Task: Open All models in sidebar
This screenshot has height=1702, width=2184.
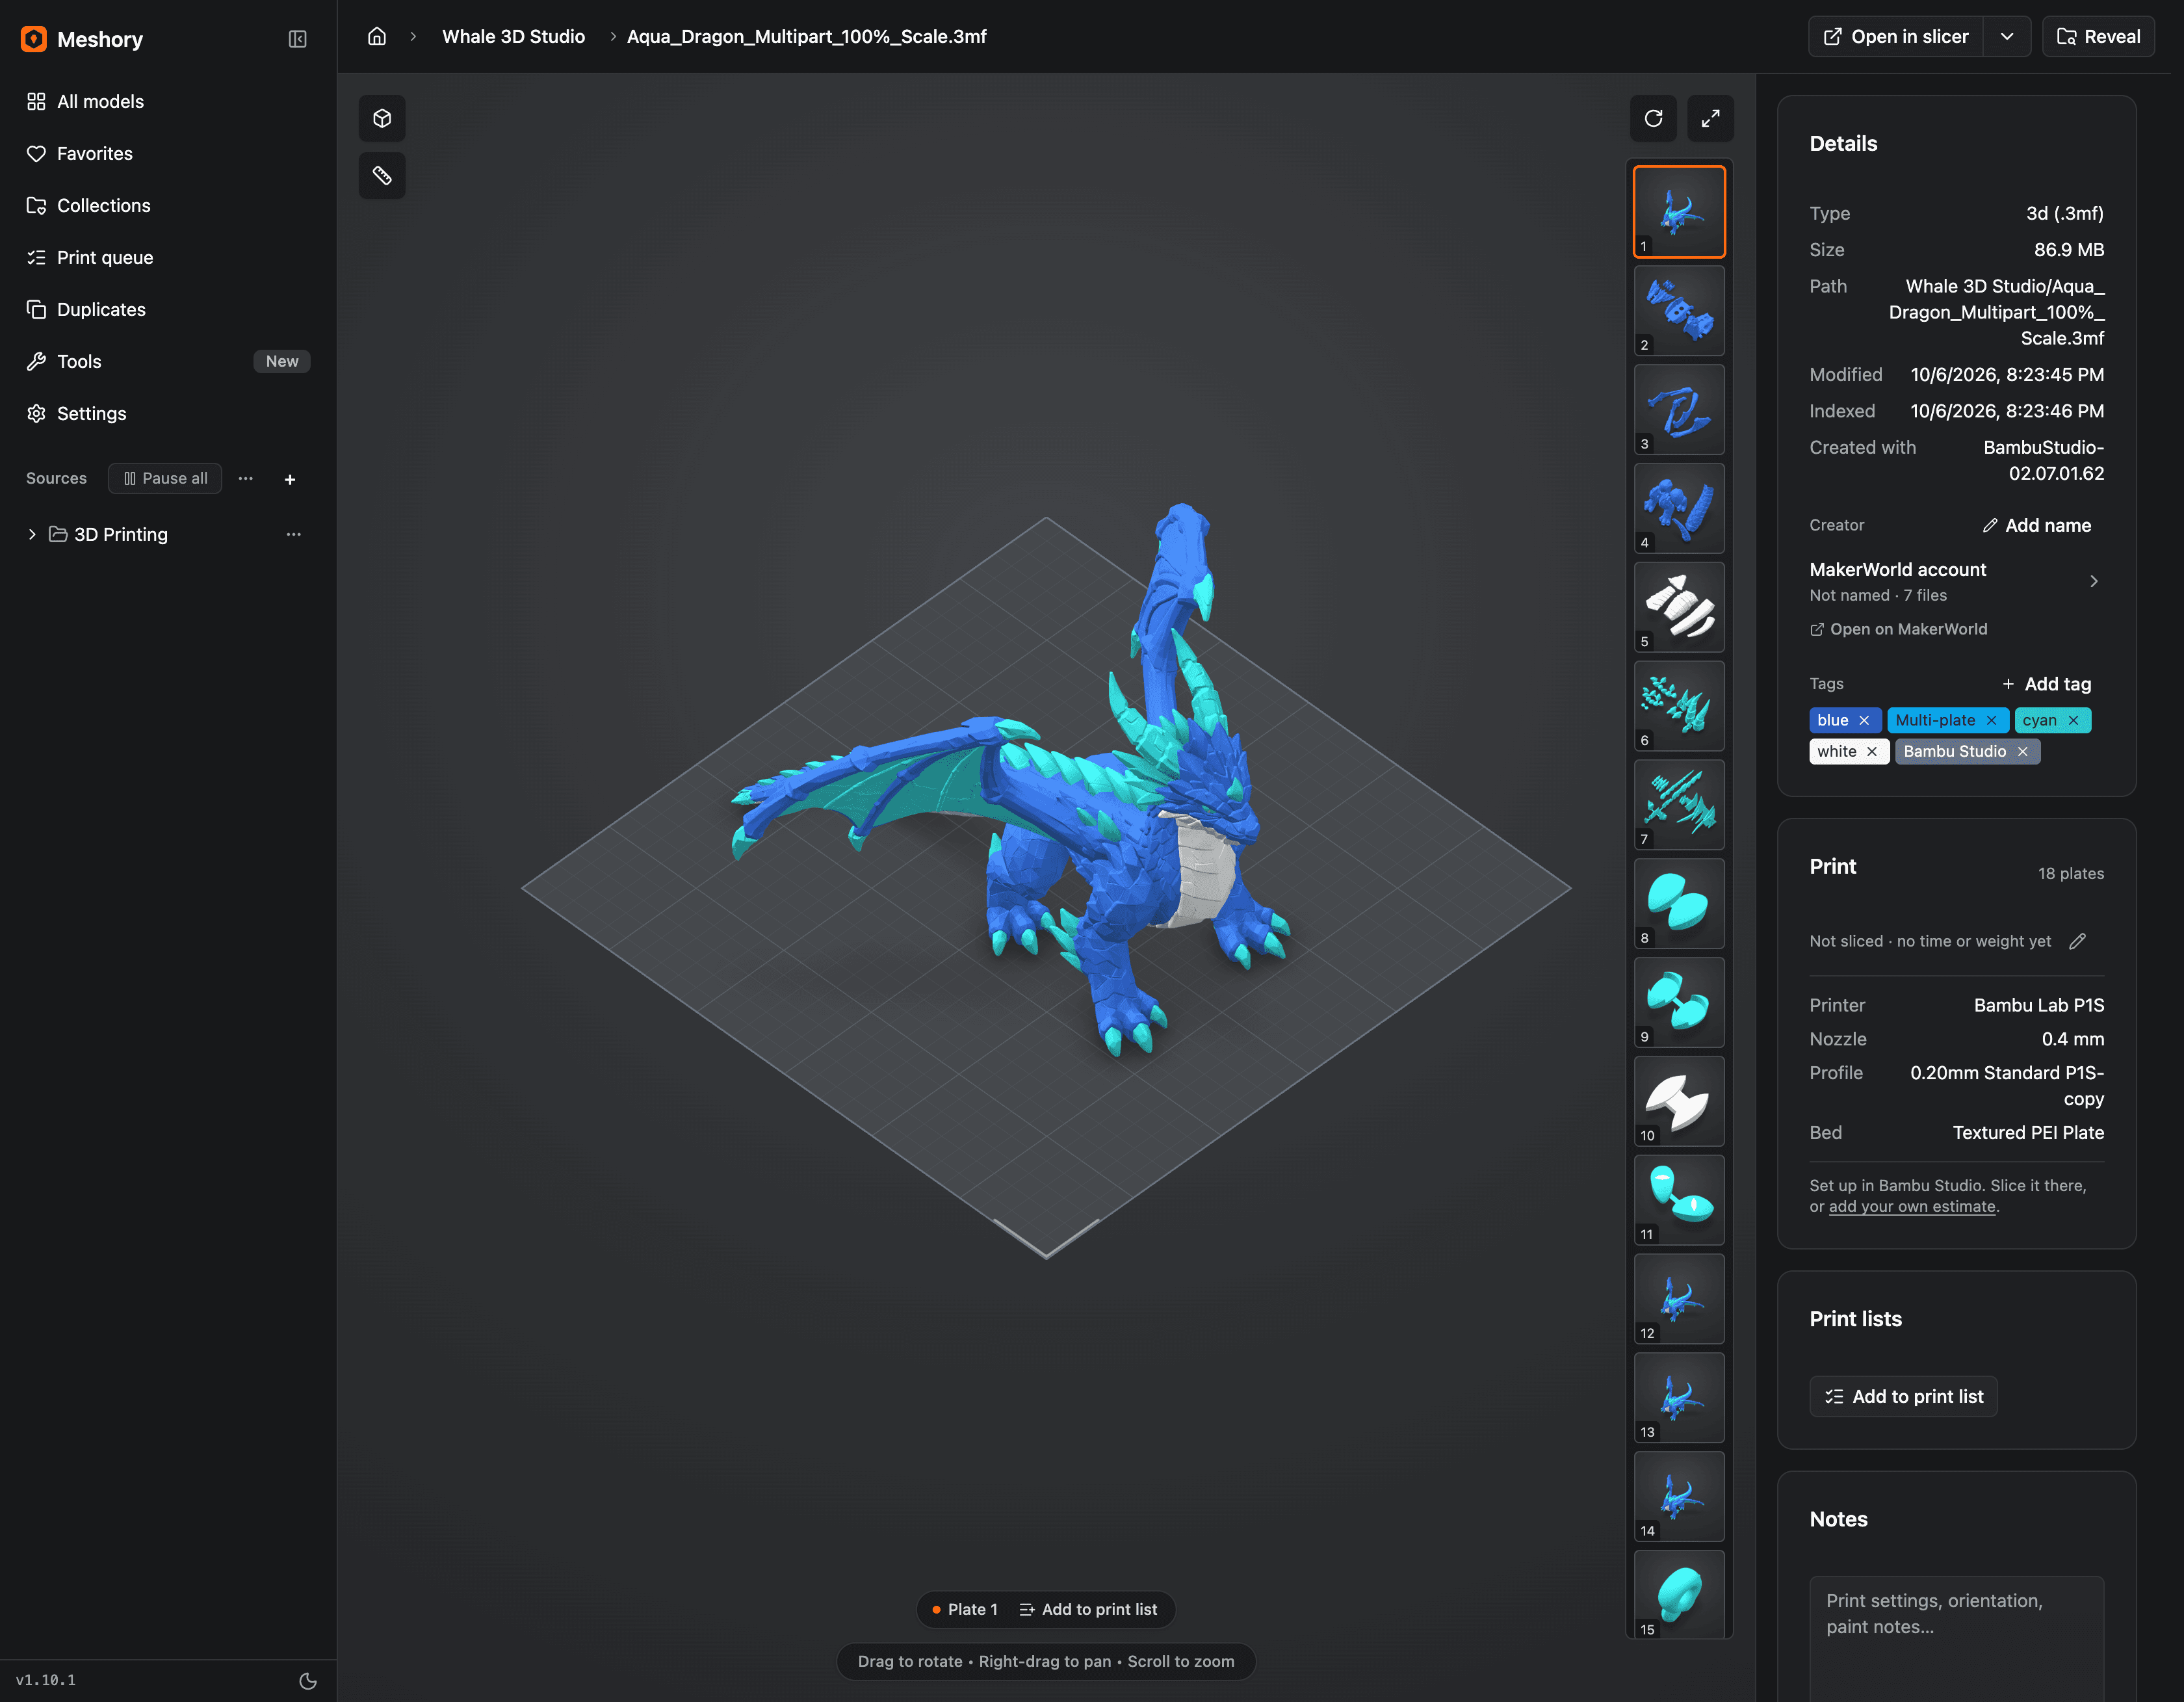Action: tap(168, 101)
